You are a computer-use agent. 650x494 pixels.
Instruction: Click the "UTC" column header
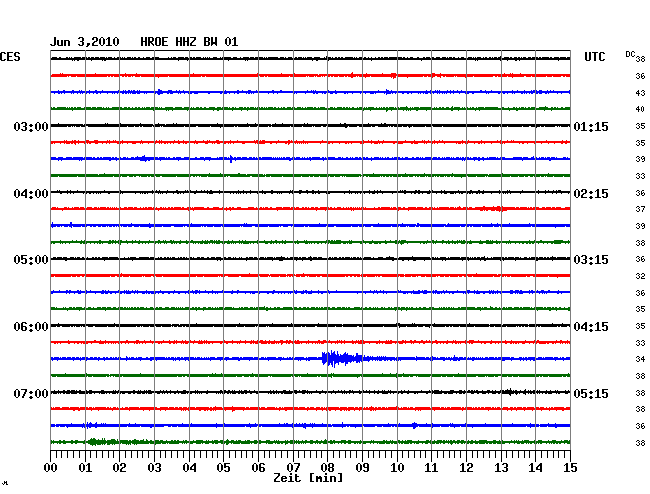594,57
